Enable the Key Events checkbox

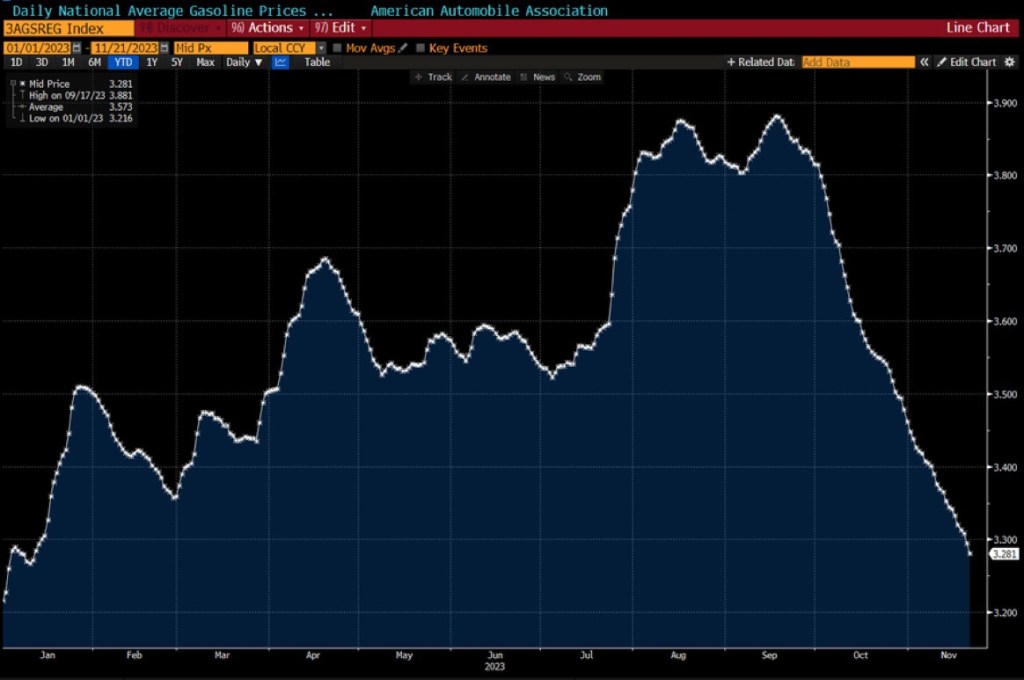(420, 48)
